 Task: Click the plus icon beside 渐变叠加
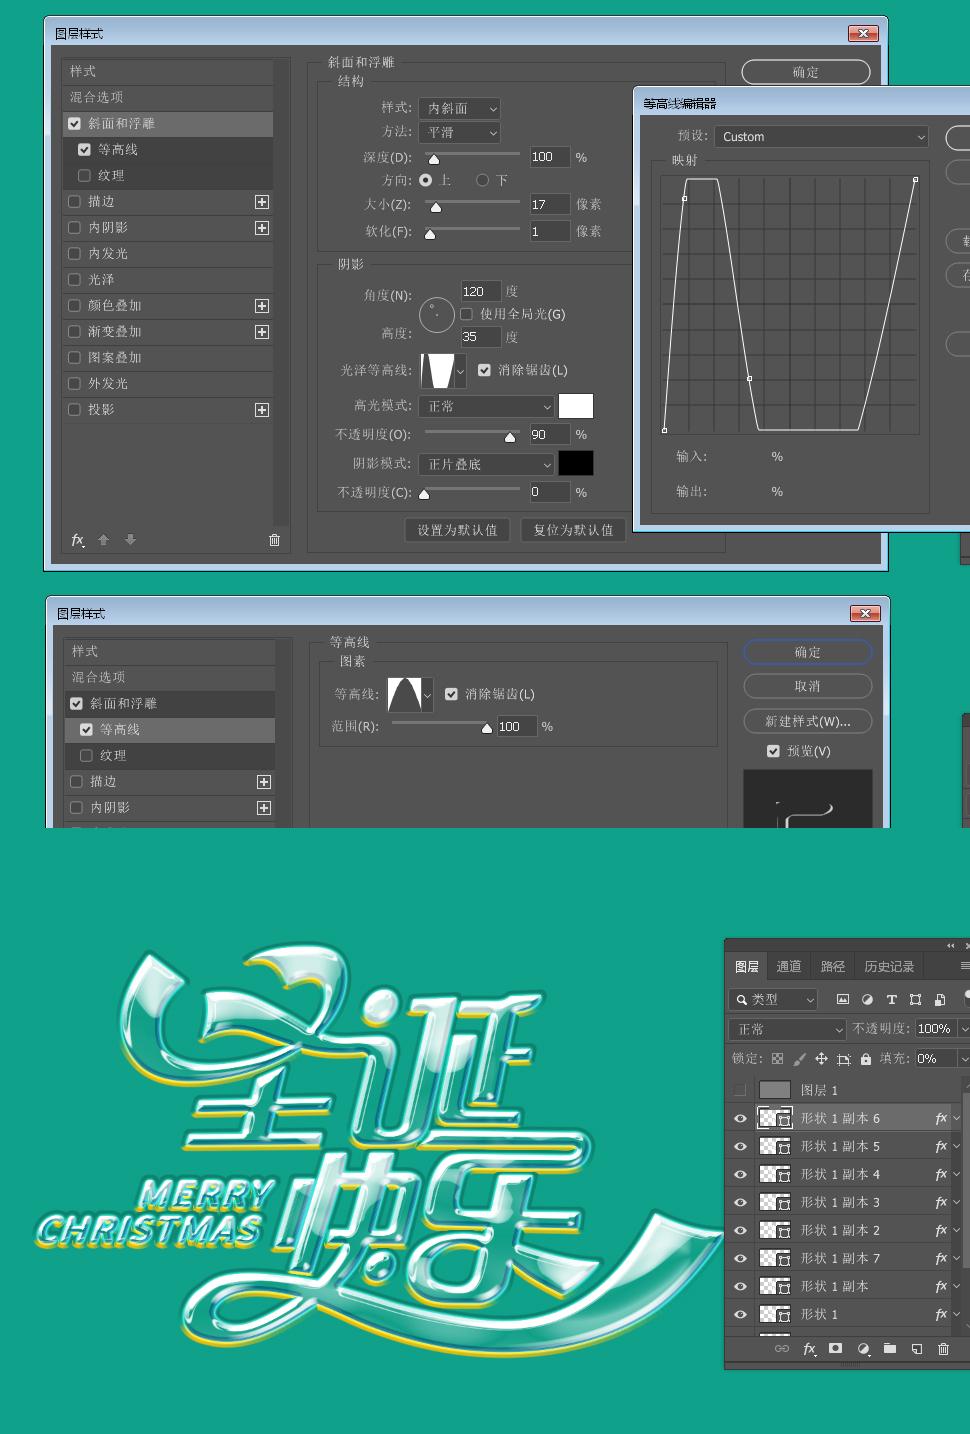(262, 332)
